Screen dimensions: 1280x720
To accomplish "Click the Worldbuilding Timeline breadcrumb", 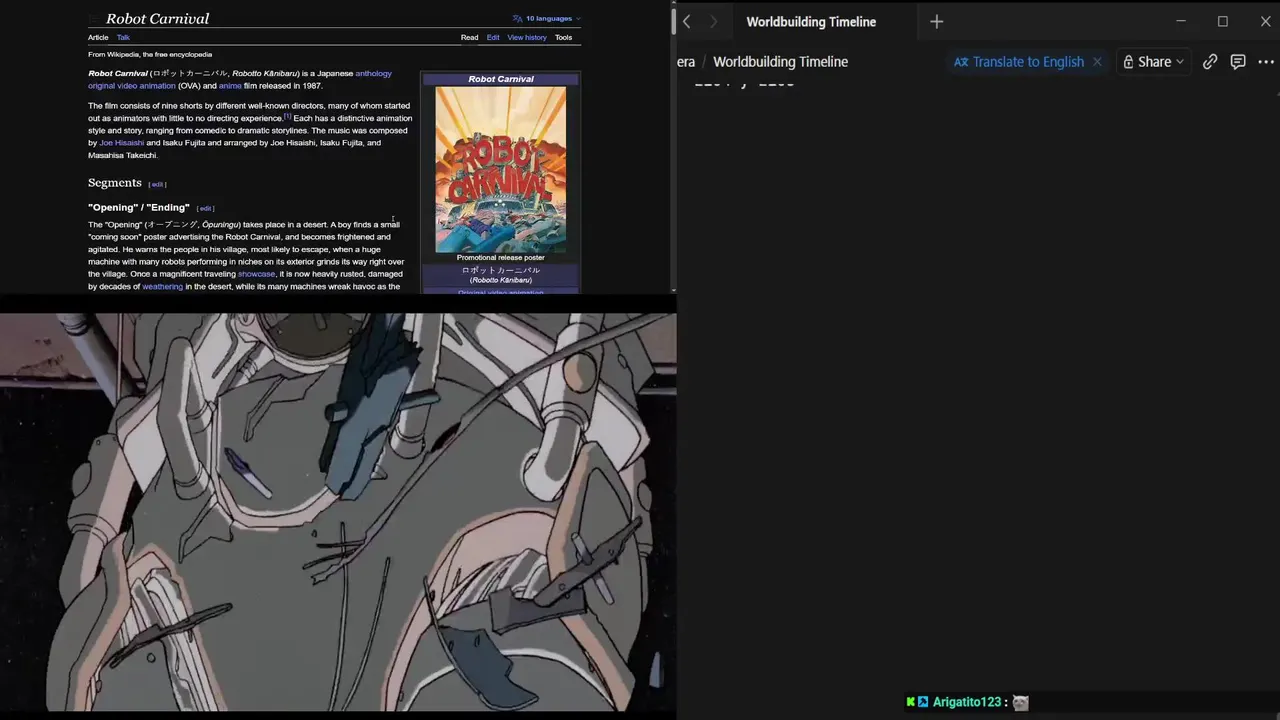I will (780, 61).
